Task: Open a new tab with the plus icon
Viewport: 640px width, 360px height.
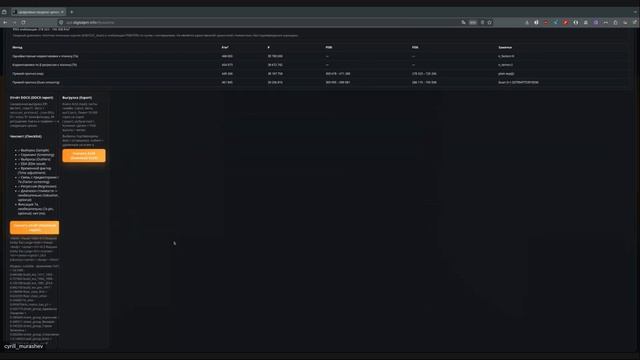Action: pos(72,12)
